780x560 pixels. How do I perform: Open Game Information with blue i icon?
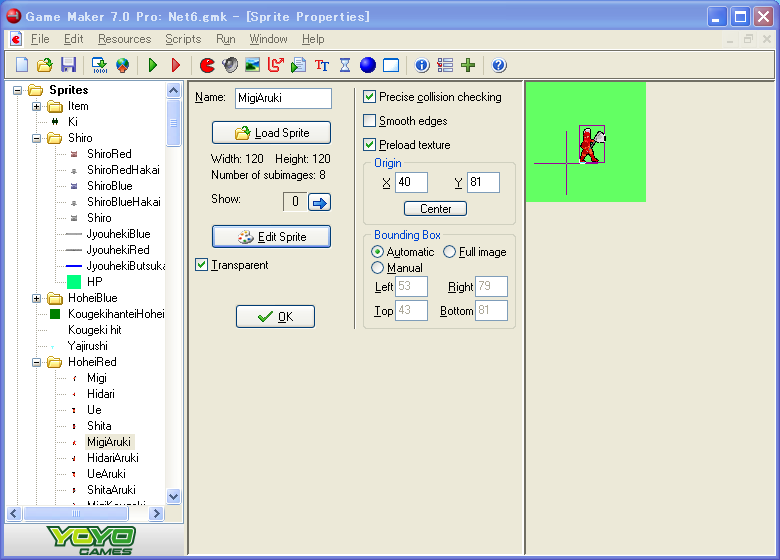click(x=422, y=65)
